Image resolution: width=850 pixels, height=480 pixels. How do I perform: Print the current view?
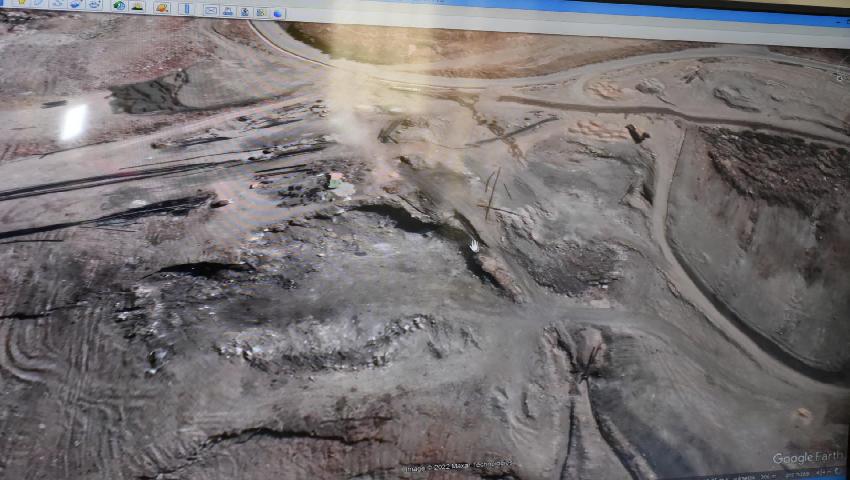(228, 11)
